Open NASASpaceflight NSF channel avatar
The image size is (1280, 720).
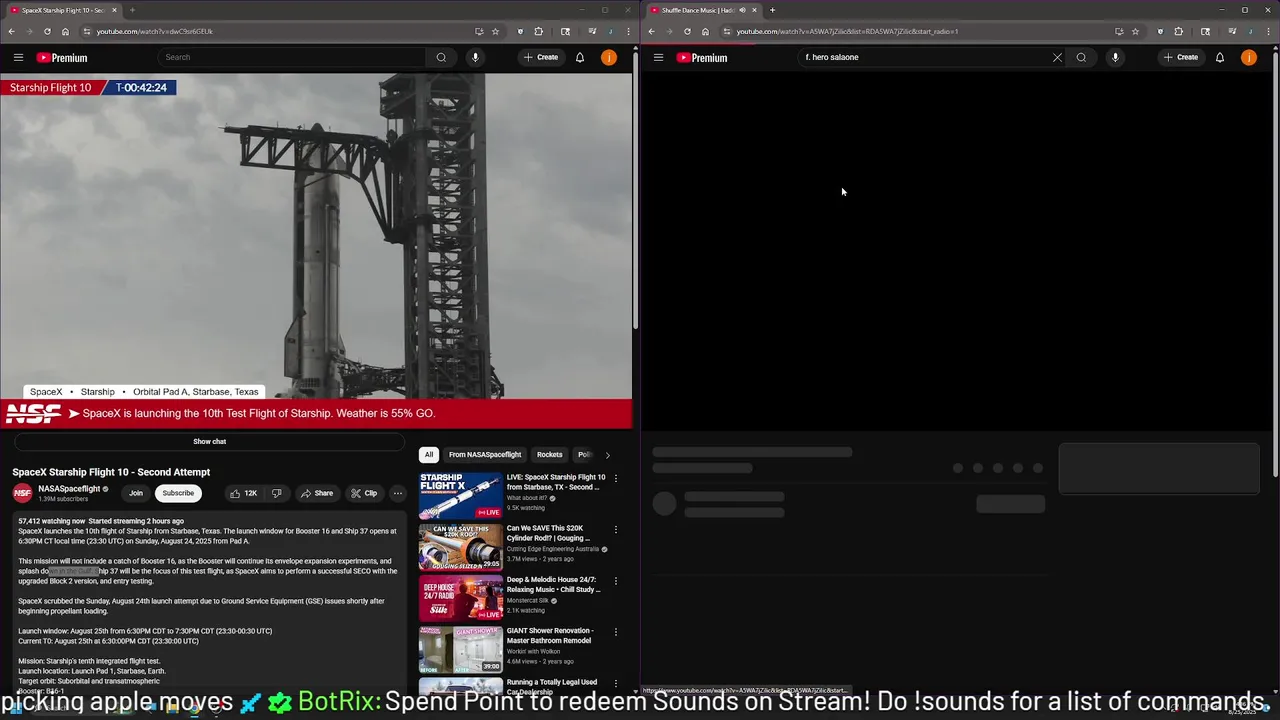(x=22, y=493)
